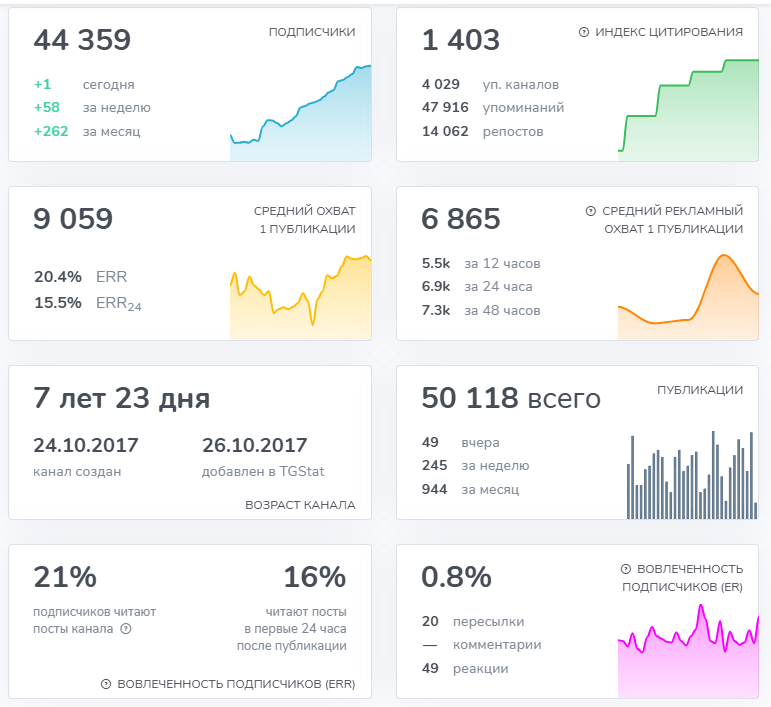
Task: Click 47 916 упоминаний row
Action: (493, 108)
